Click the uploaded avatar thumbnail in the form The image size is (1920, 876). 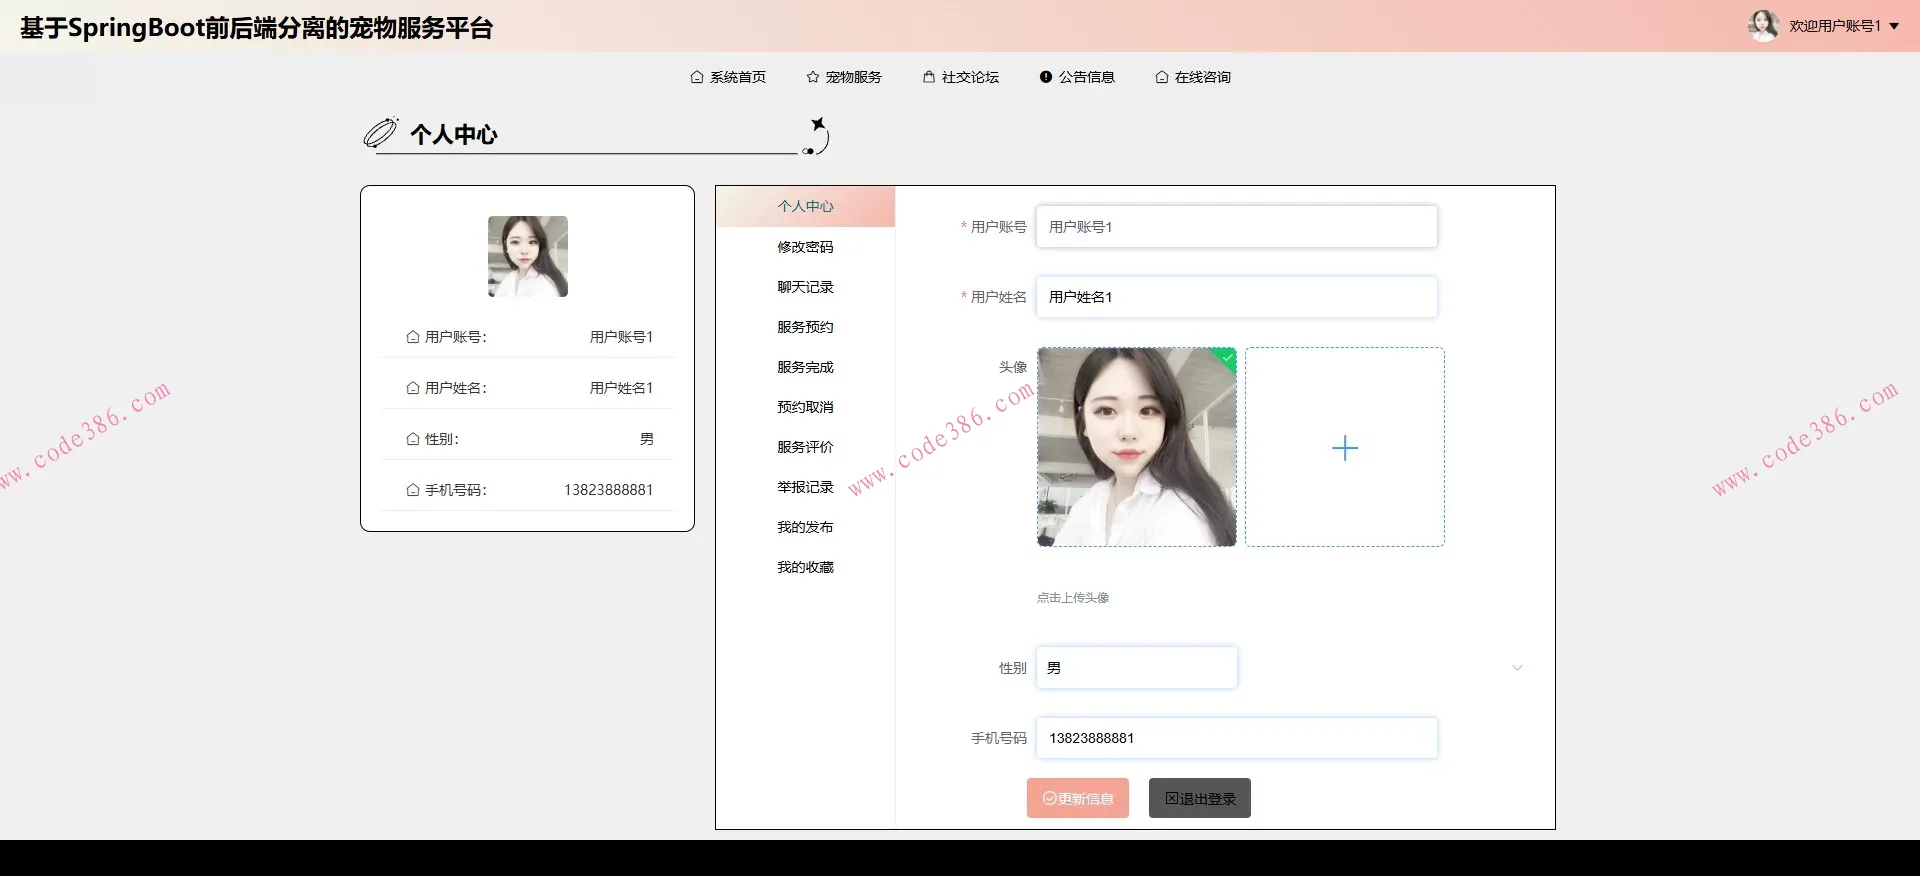click(1137, 447)
